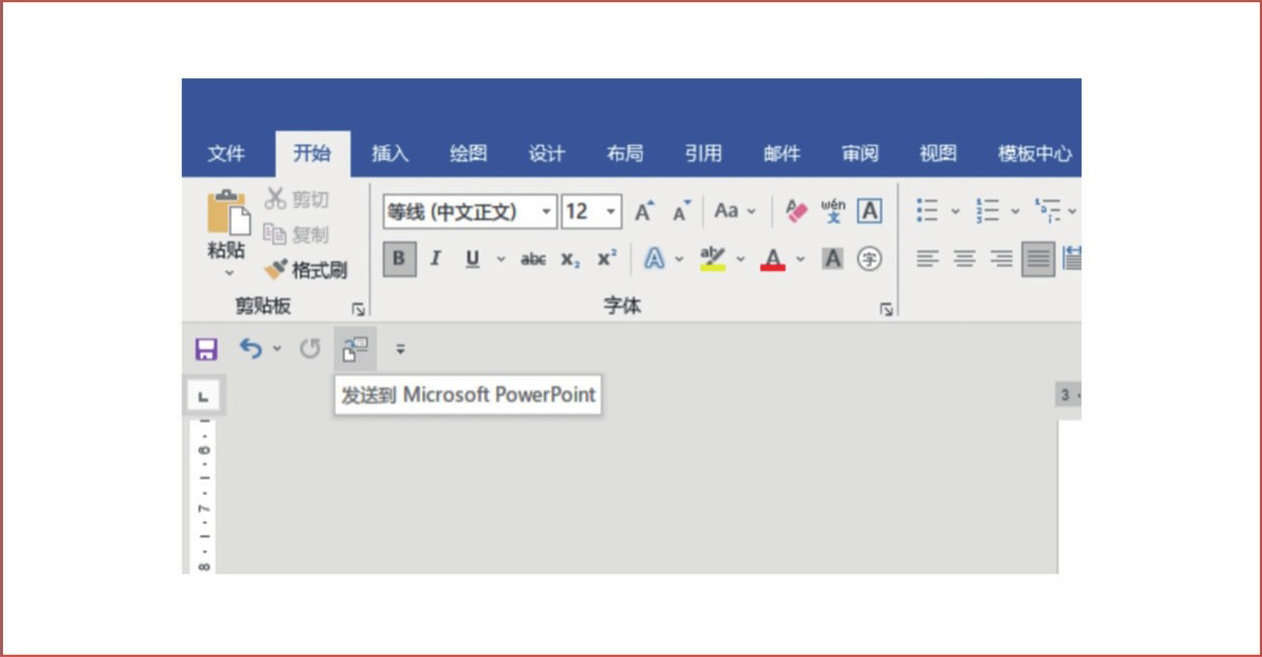Clear all formatting with eraser icon
Screen dimensions: 1262x657
coord(796,211)
